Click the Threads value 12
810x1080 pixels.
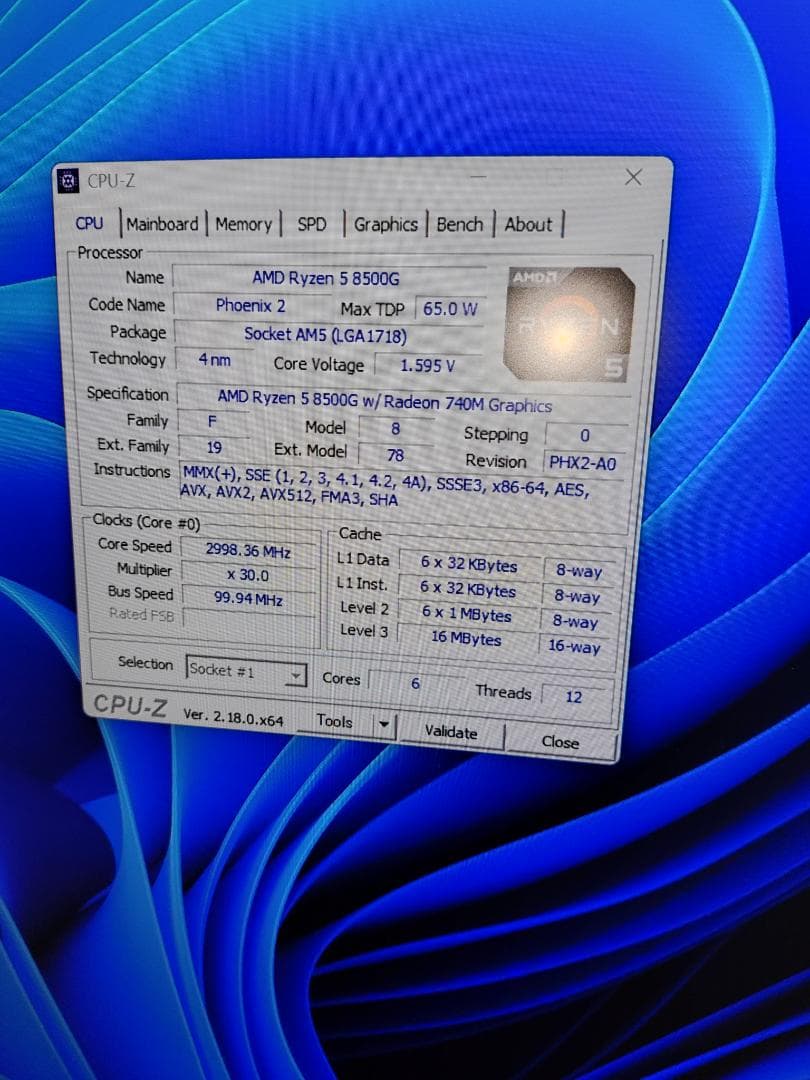pos(574,696)
